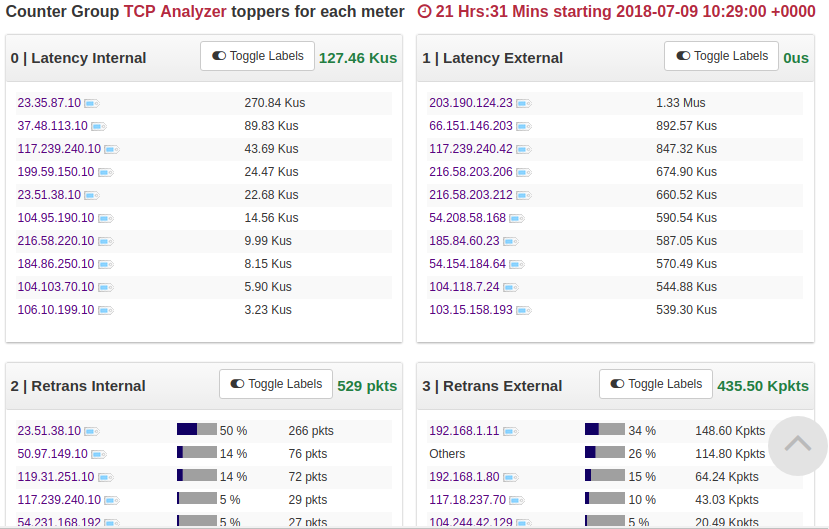Open the TCP Analyzer counter group link
Image resolution: width=829 pixels, height=529 pixels.
point(175,12)
